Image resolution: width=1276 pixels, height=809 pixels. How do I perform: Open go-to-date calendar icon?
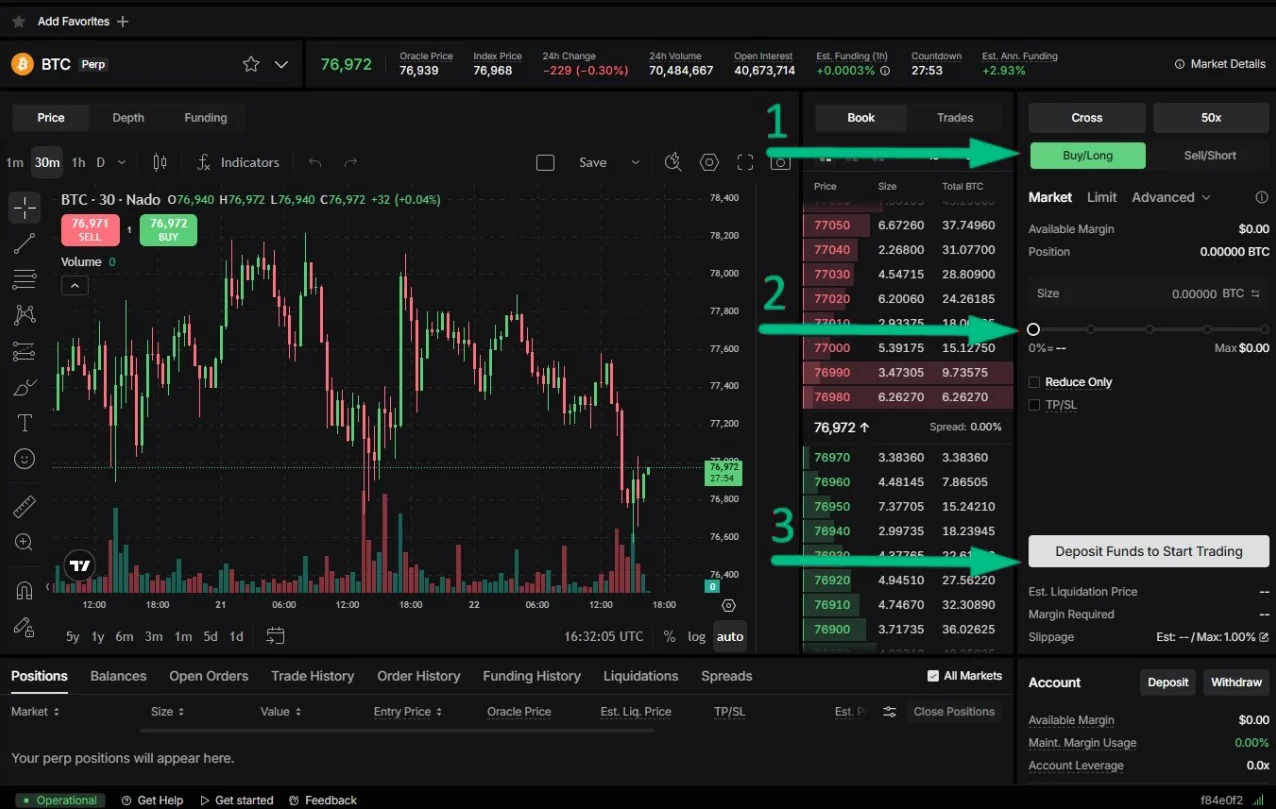point(276,636)
